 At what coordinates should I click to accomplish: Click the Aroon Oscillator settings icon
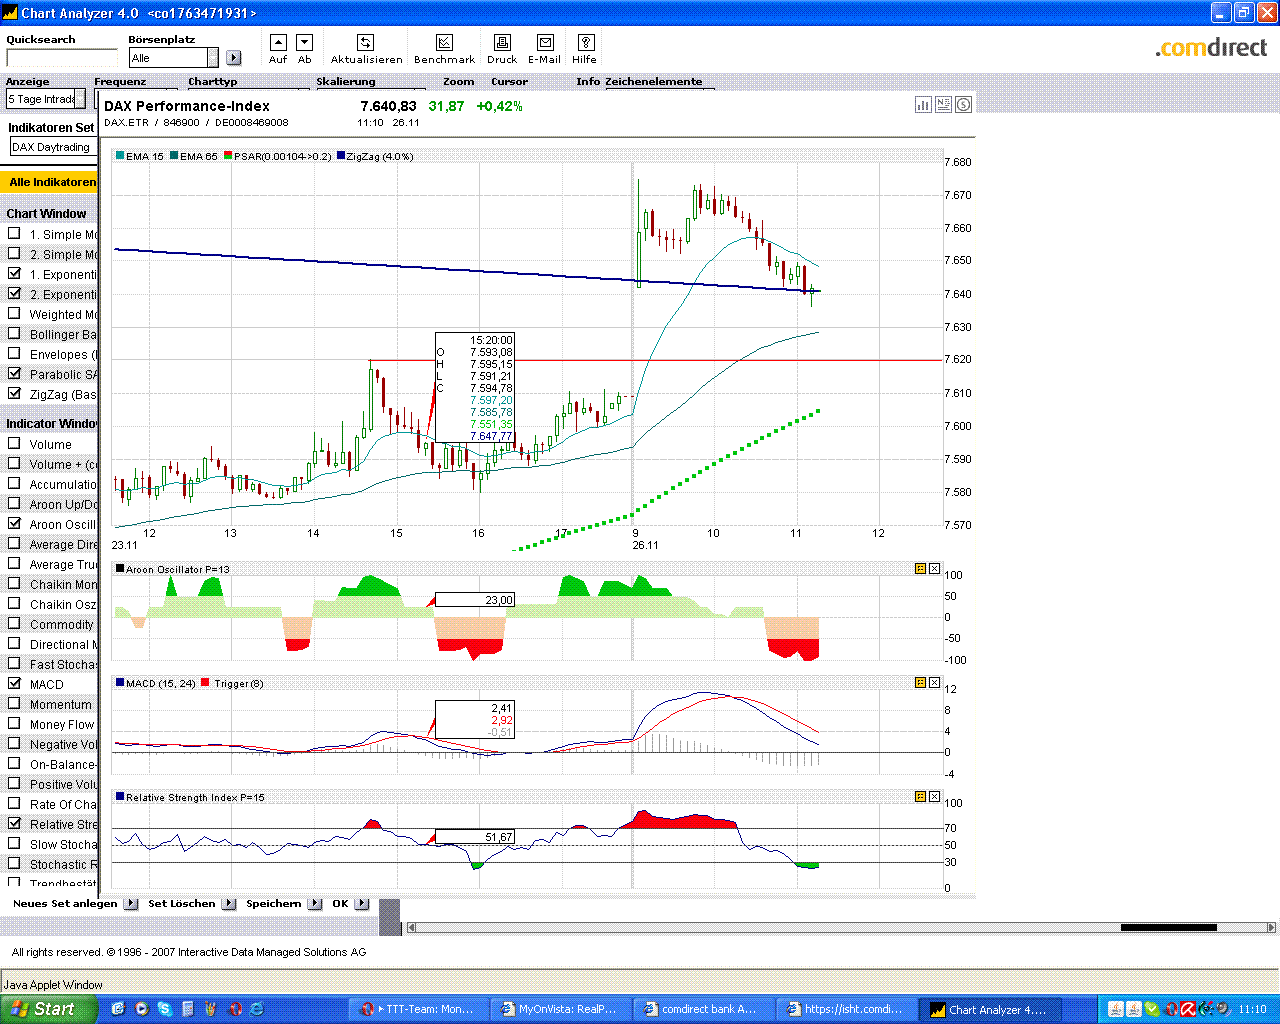(920, 569)
